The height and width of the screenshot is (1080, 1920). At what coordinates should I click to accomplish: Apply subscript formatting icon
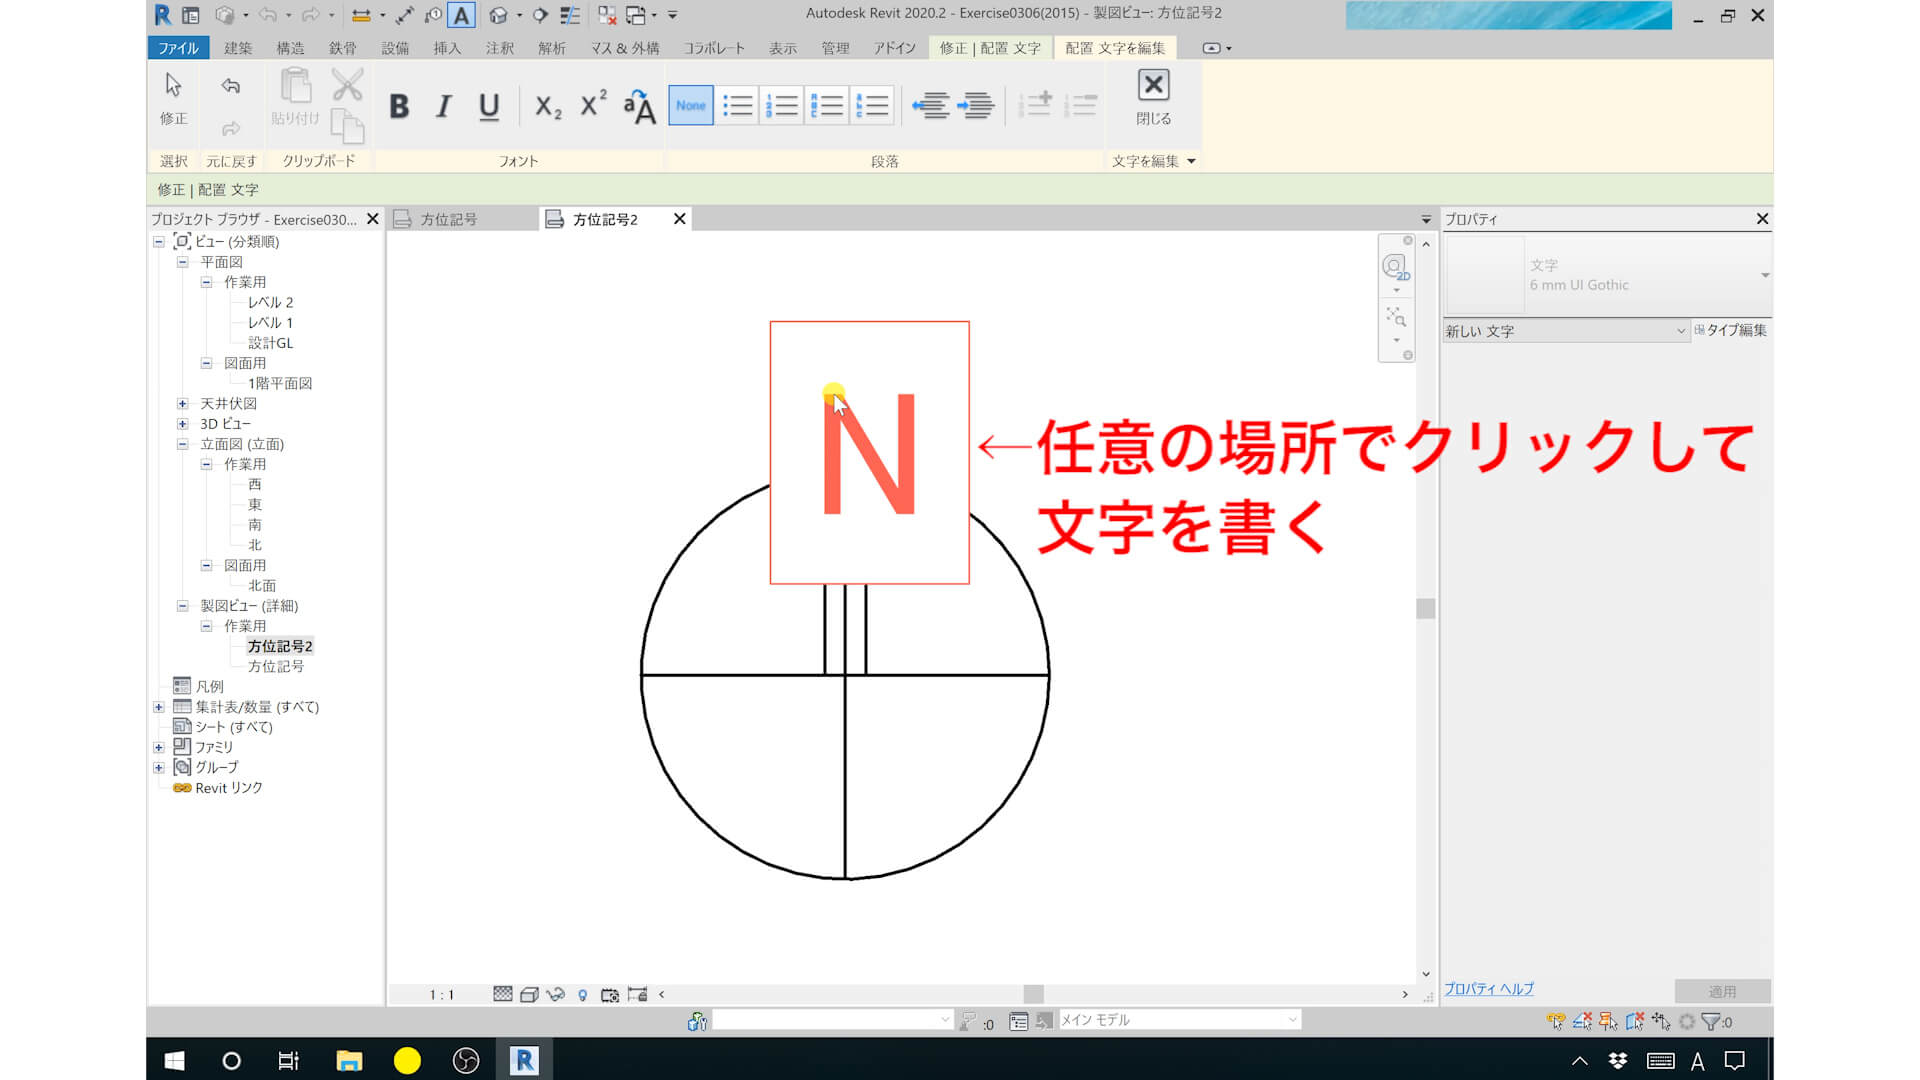pos(548,106)
